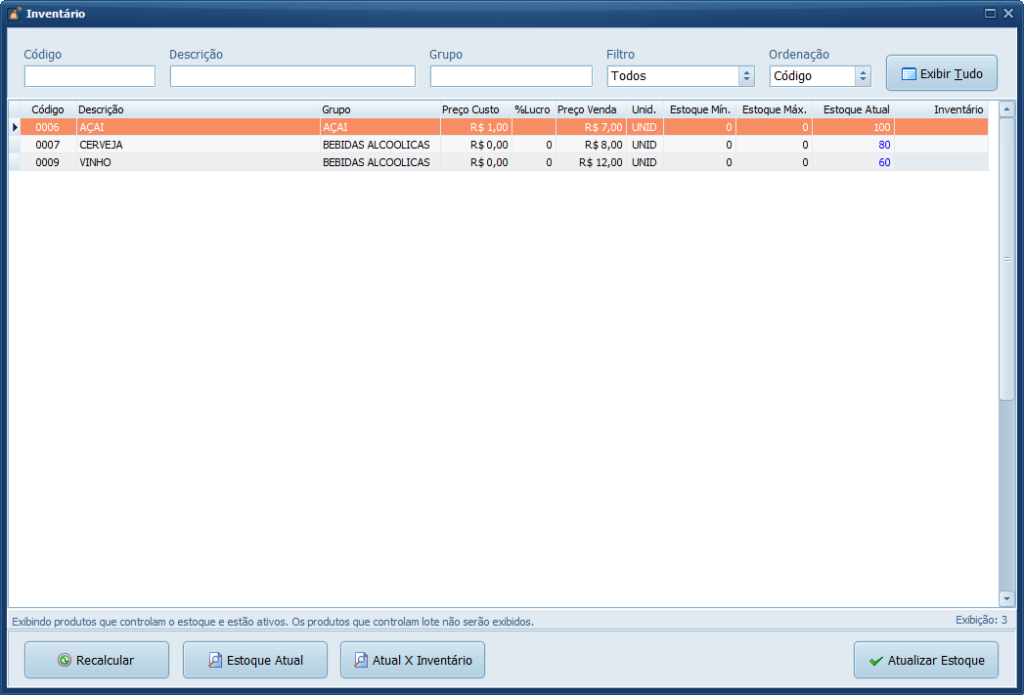Expand the Filtro dropdown
1024x695 pixels.
pos(746,76)
